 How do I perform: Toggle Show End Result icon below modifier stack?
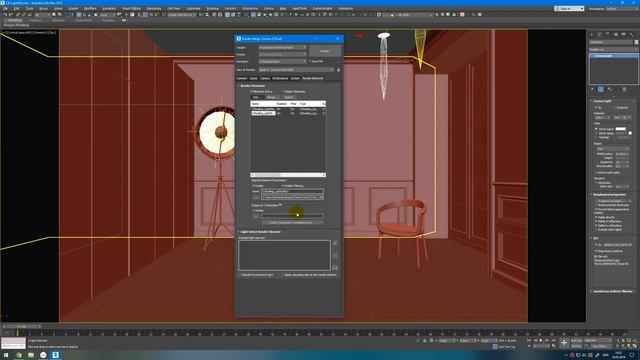(x=601, y=89)
